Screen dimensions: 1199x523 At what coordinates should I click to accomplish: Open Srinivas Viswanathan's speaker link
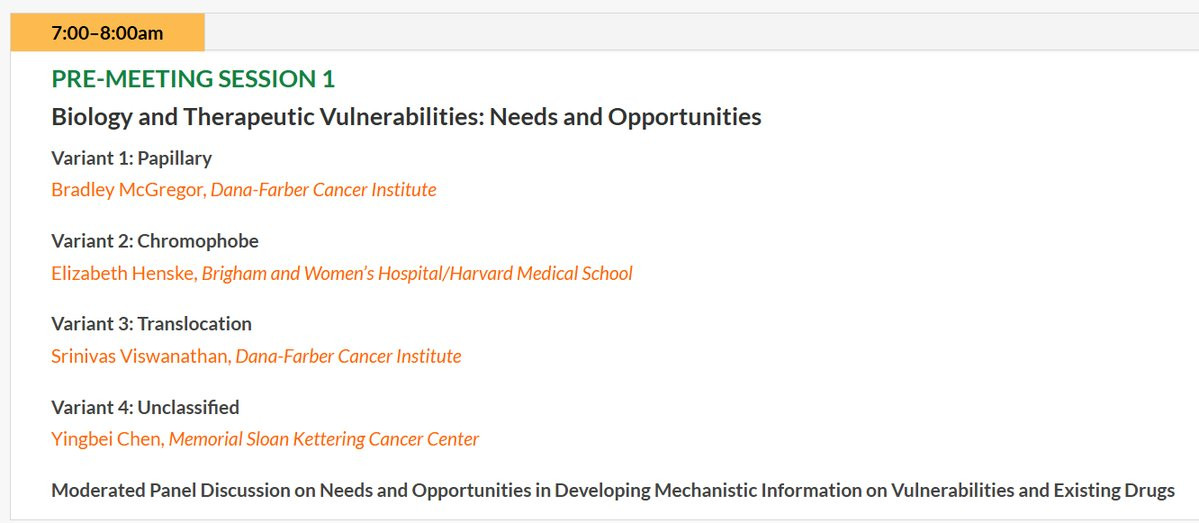(x=141, y=356)
